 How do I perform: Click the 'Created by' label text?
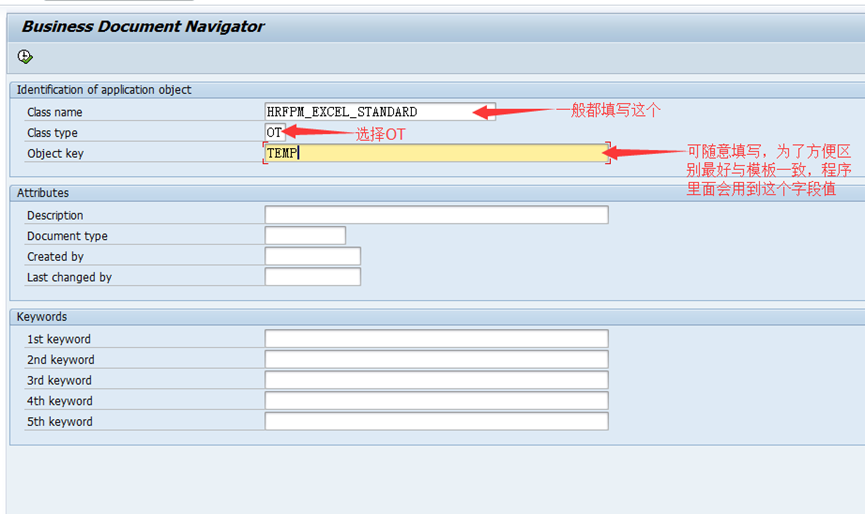pyautogui.click(x=55, y=256)
